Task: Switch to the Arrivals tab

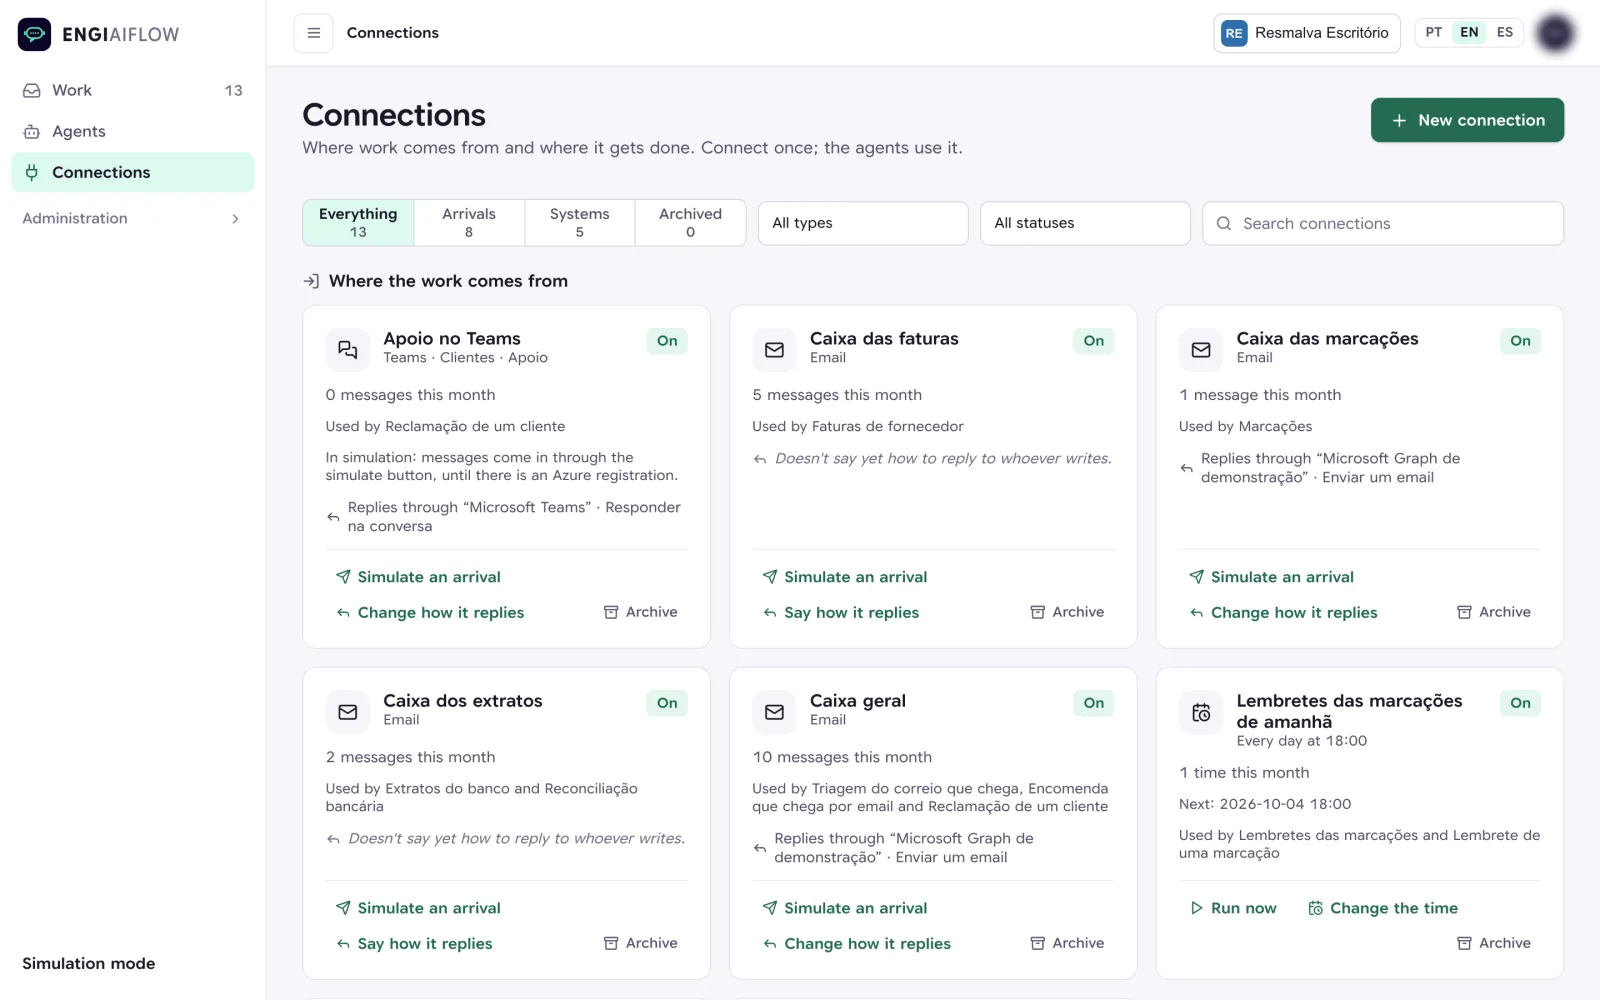Action: [469, 222]
